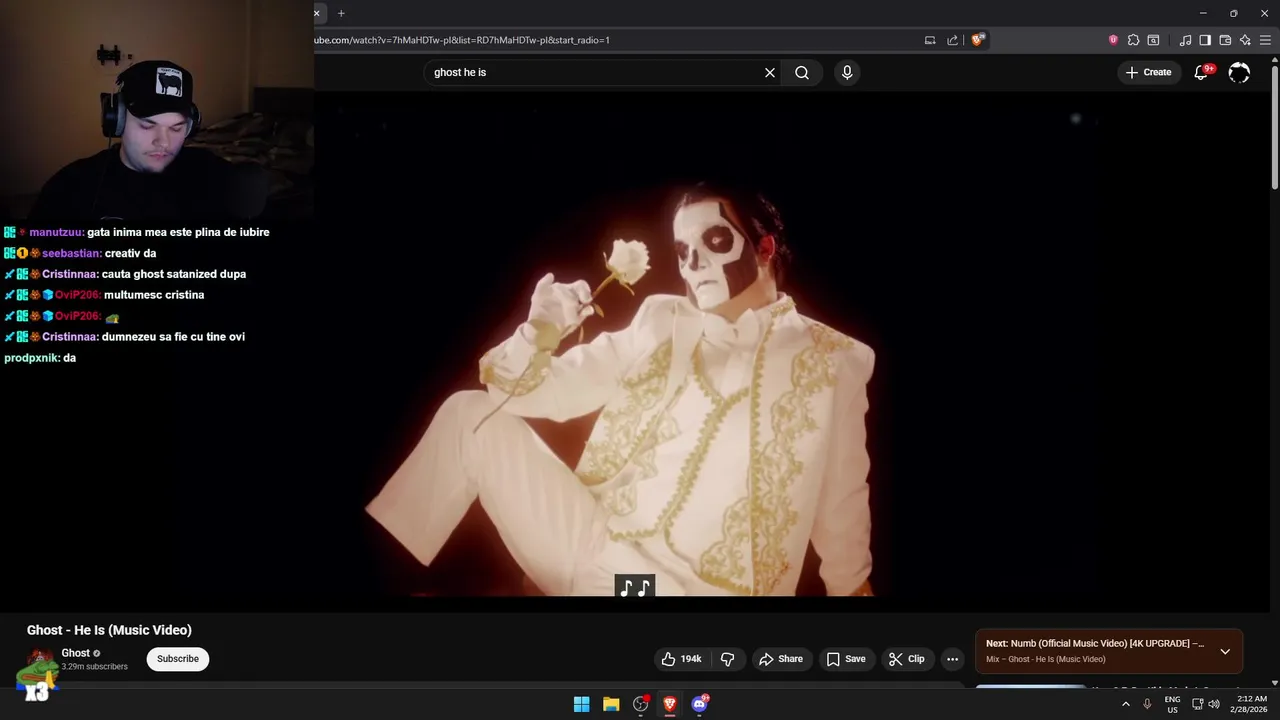1280x720 pixels.
Task: Switch ENG US keyboard language
Action: pyautogui.click(x=1172, y=704)
